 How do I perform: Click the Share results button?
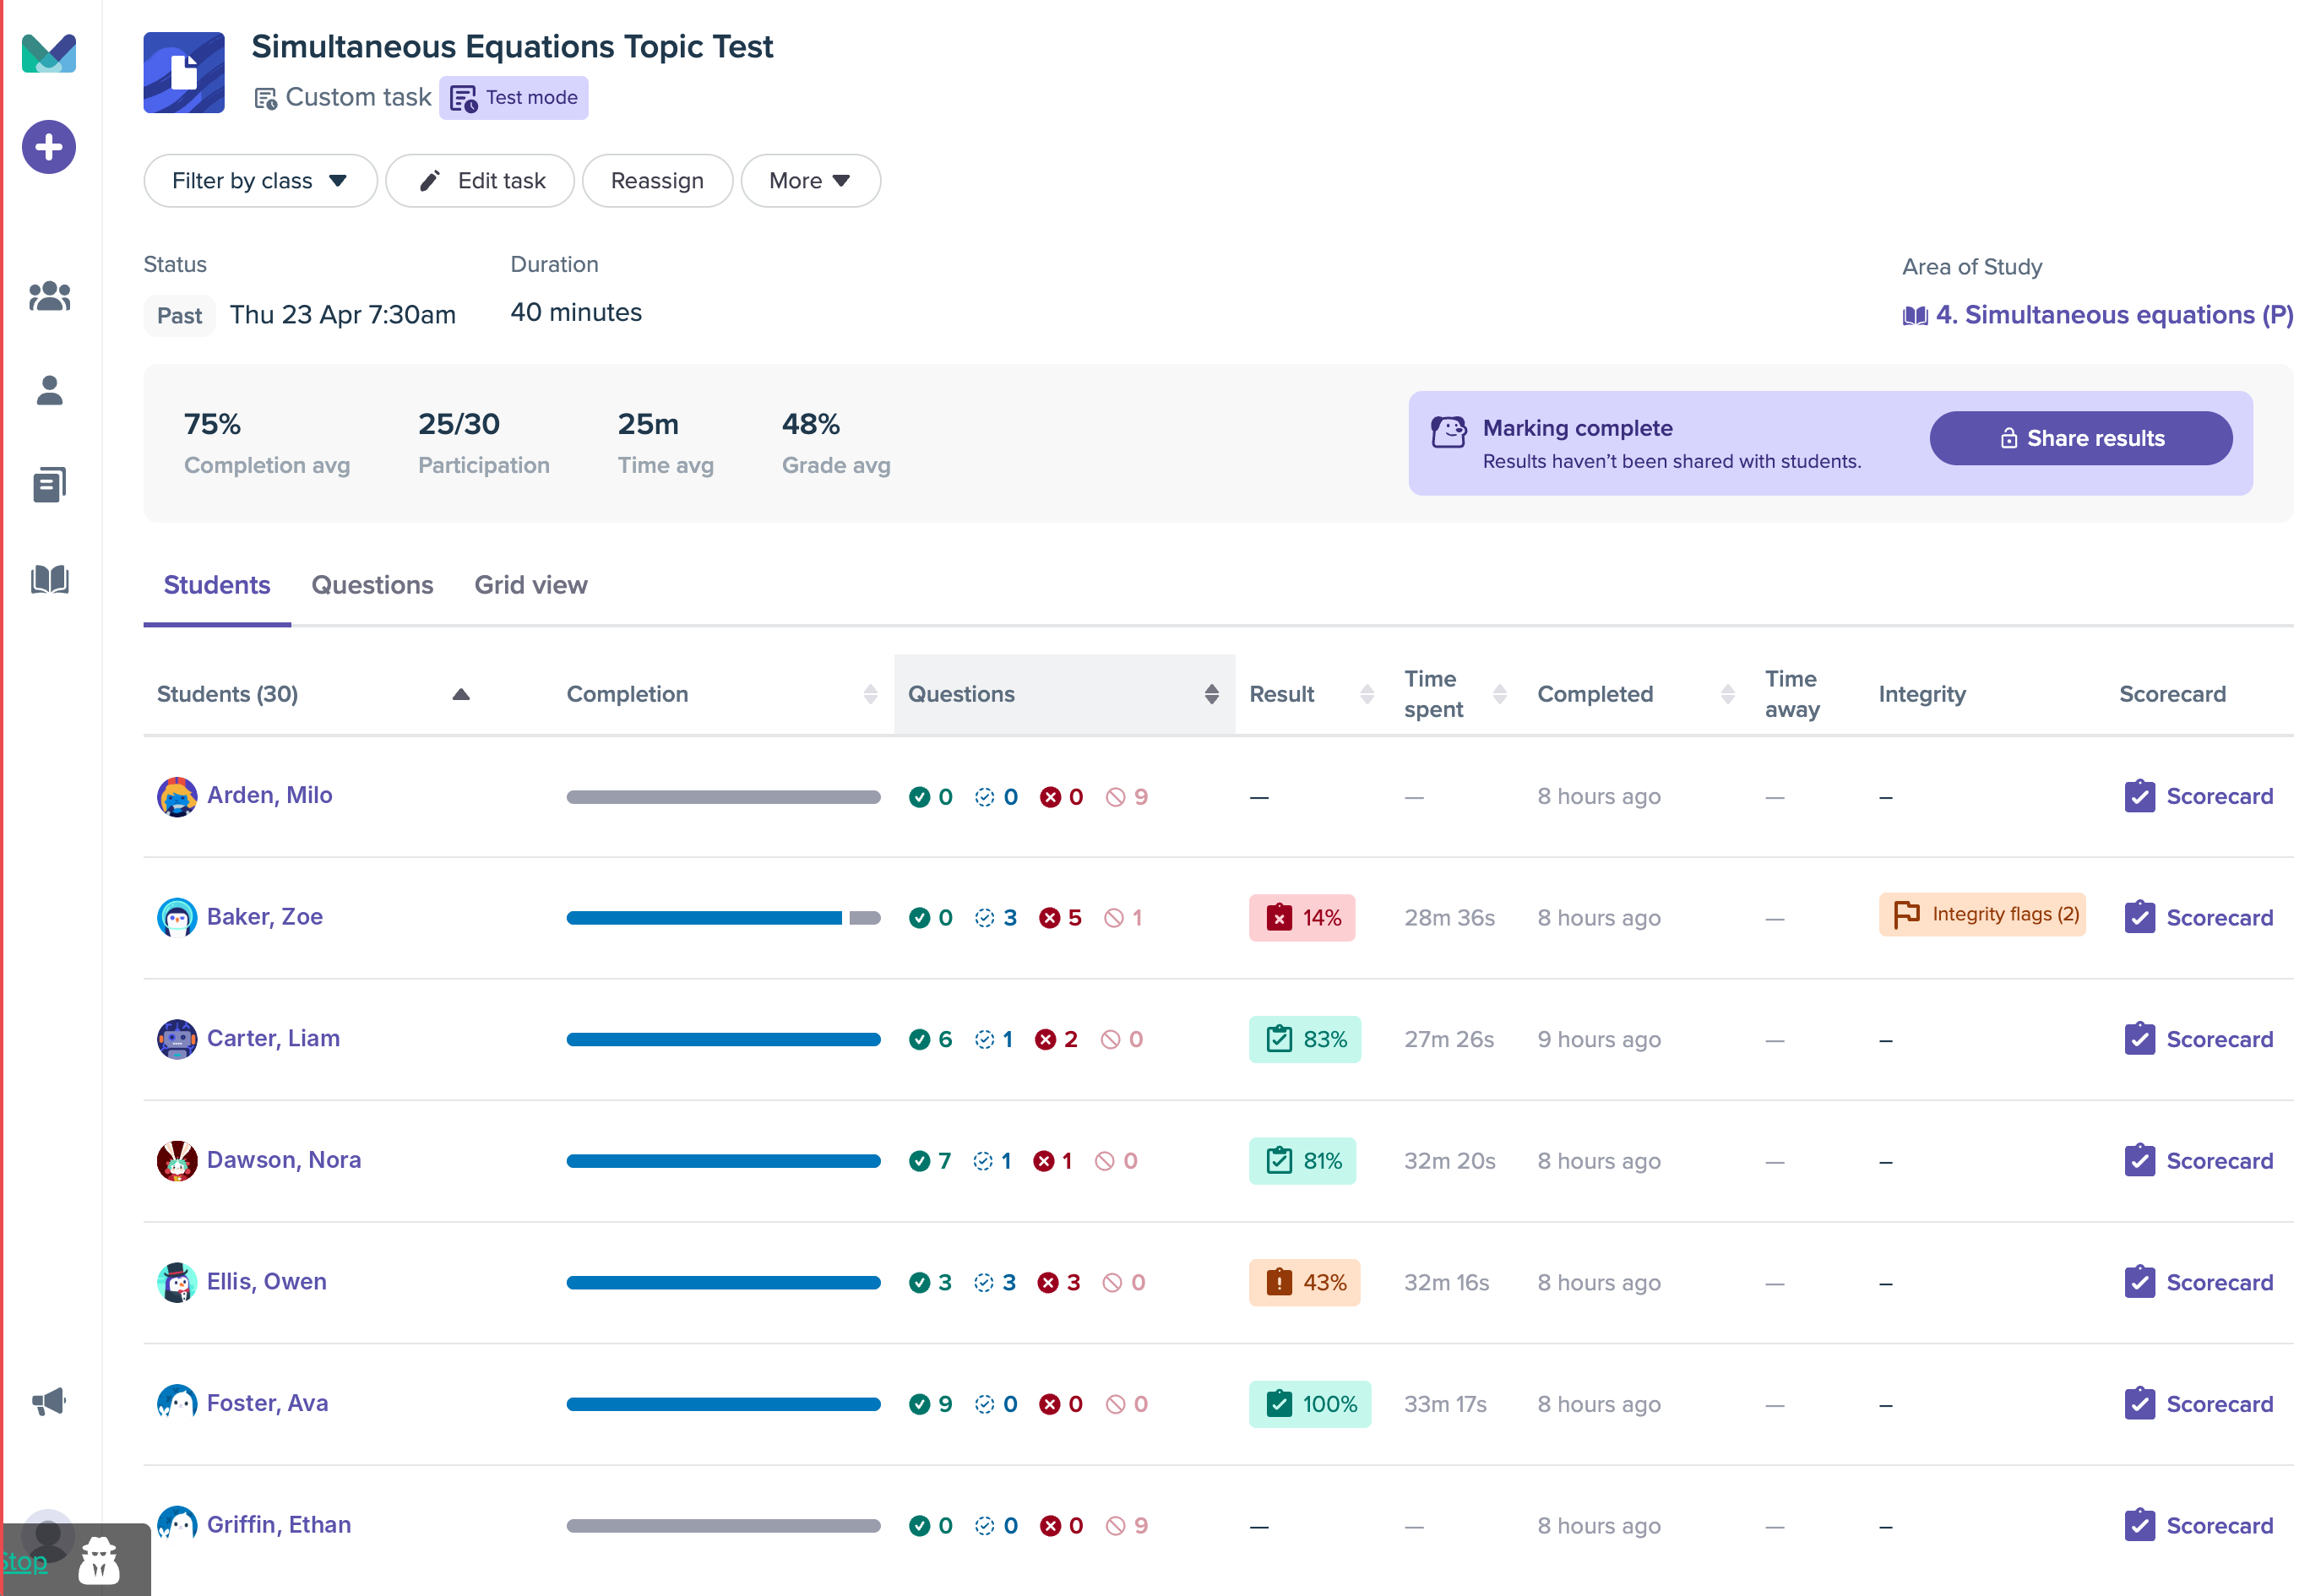(x=2080, y=438)
